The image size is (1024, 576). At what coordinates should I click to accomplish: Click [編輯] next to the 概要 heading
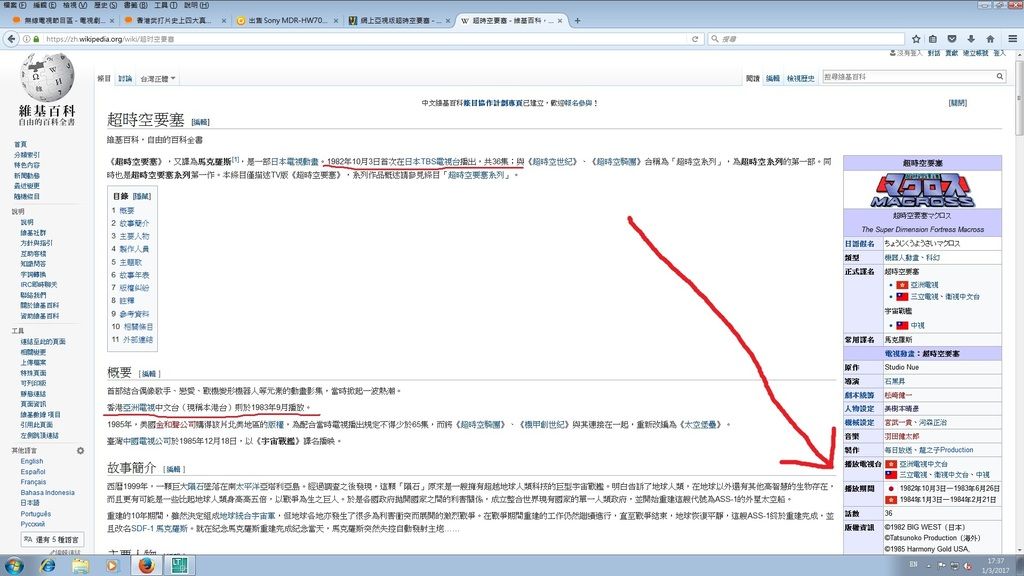click(149, 374)
